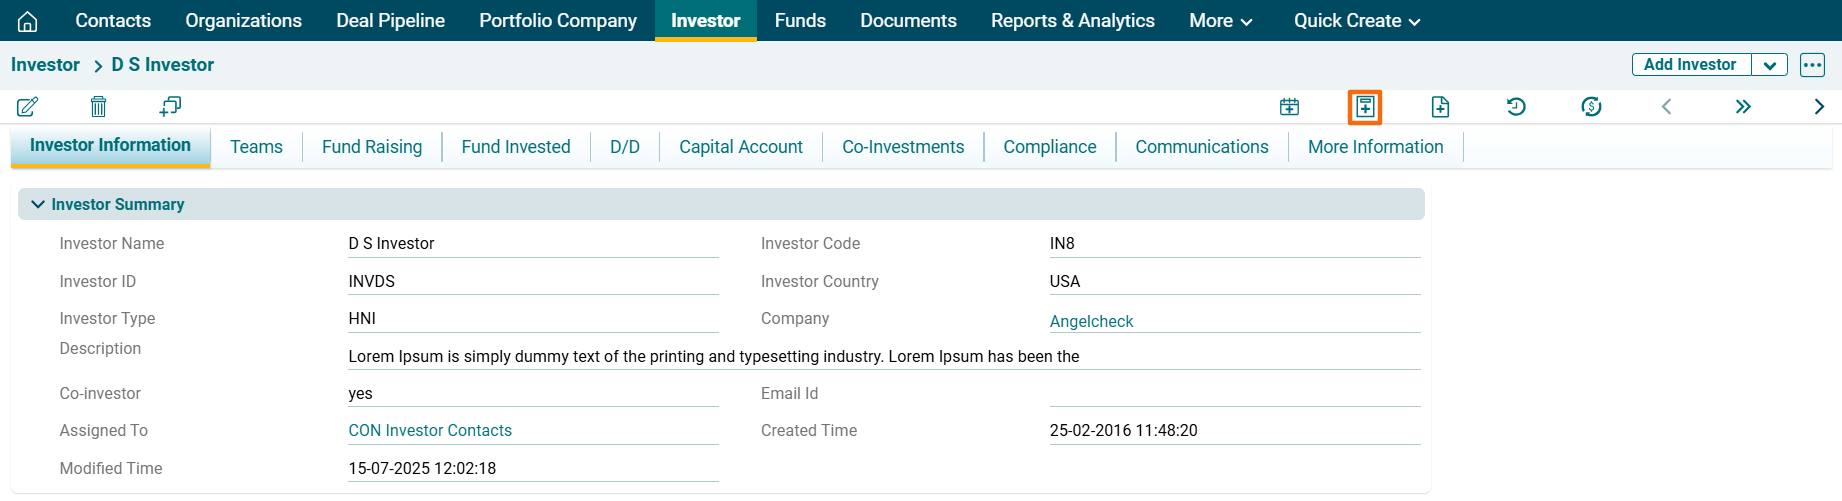Click the edit pencil icon
The height and width of the screenshot is (501, 1842).
pos(28,106)
